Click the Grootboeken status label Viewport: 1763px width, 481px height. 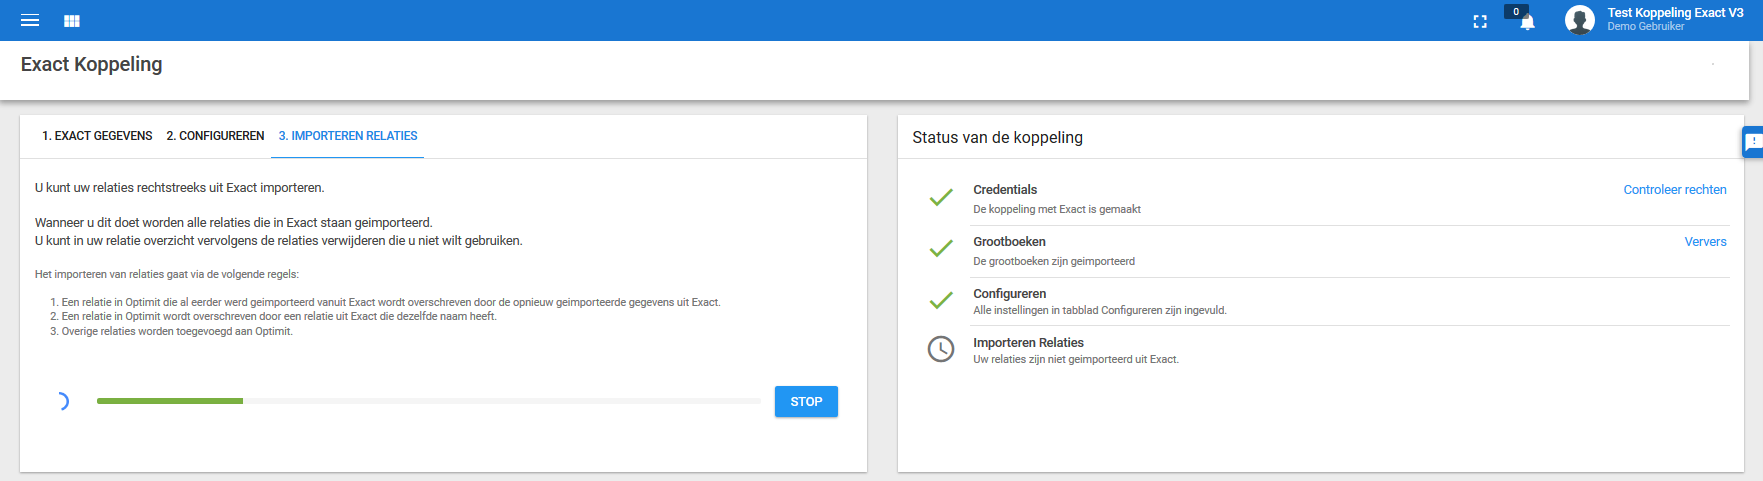pos(1009,242)
